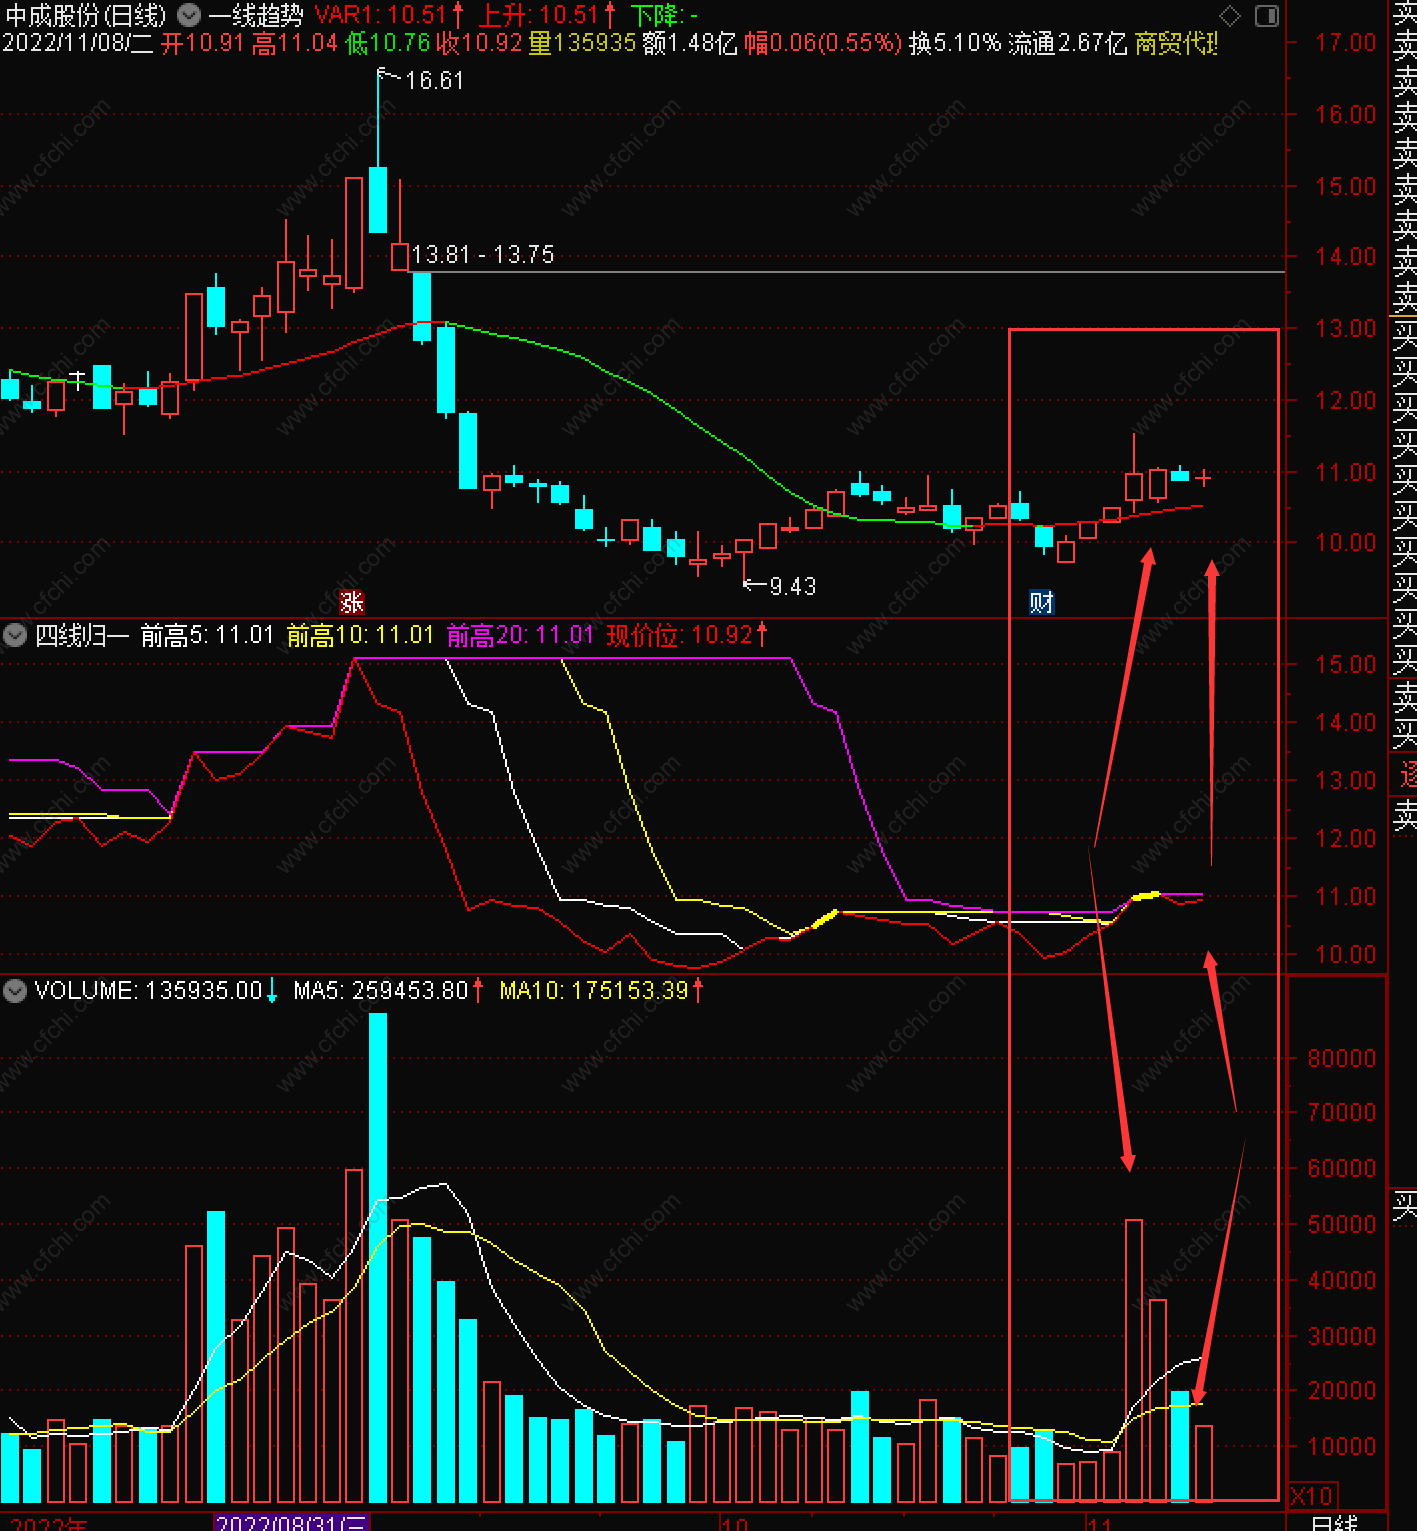The width and height of the screenshot is (1417, 1531).
Task: Click the magenta 前高20 legend label
Action: [x=520, y=635]
